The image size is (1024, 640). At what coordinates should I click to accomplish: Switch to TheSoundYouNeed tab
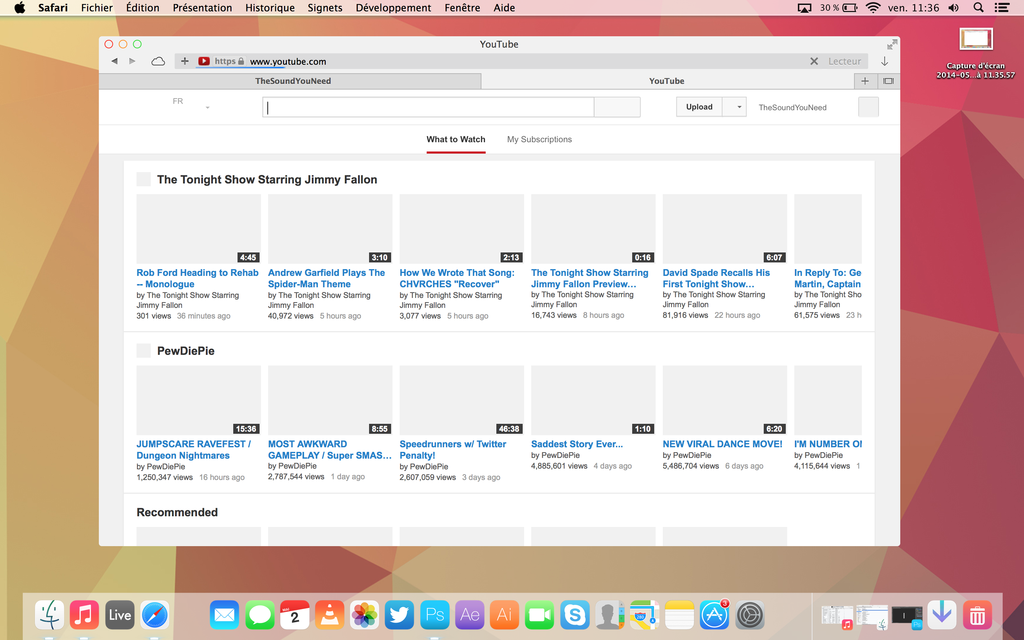pos(290,81)
